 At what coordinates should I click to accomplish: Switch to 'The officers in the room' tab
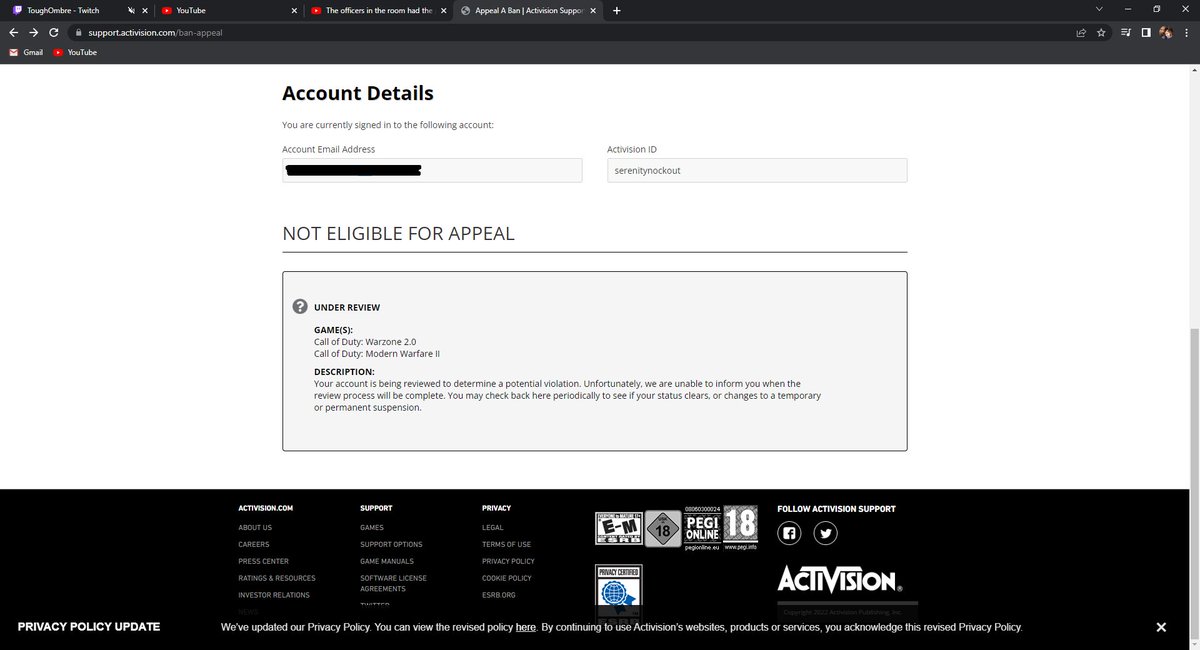tap(379, 10)
